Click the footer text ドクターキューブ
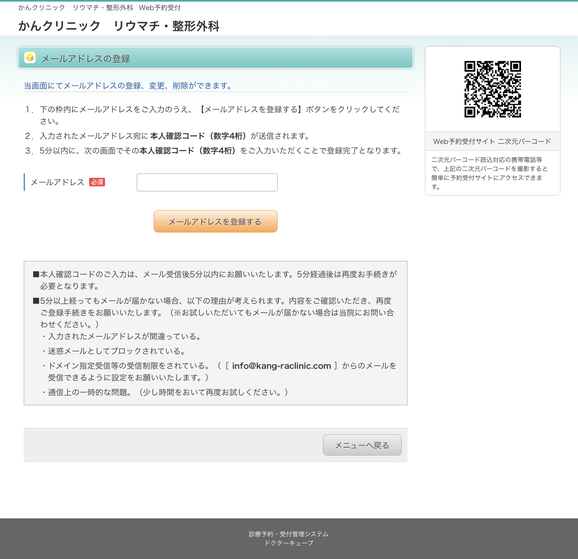Image resolution: width=578 pixels, height=559 pixels. pos(289,543)
